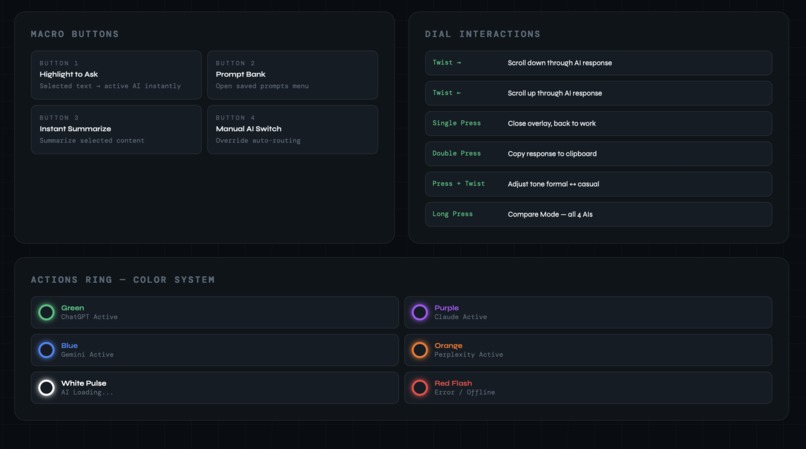
Task: Click the 'Red Flash' color name
Action: [453, 383]
